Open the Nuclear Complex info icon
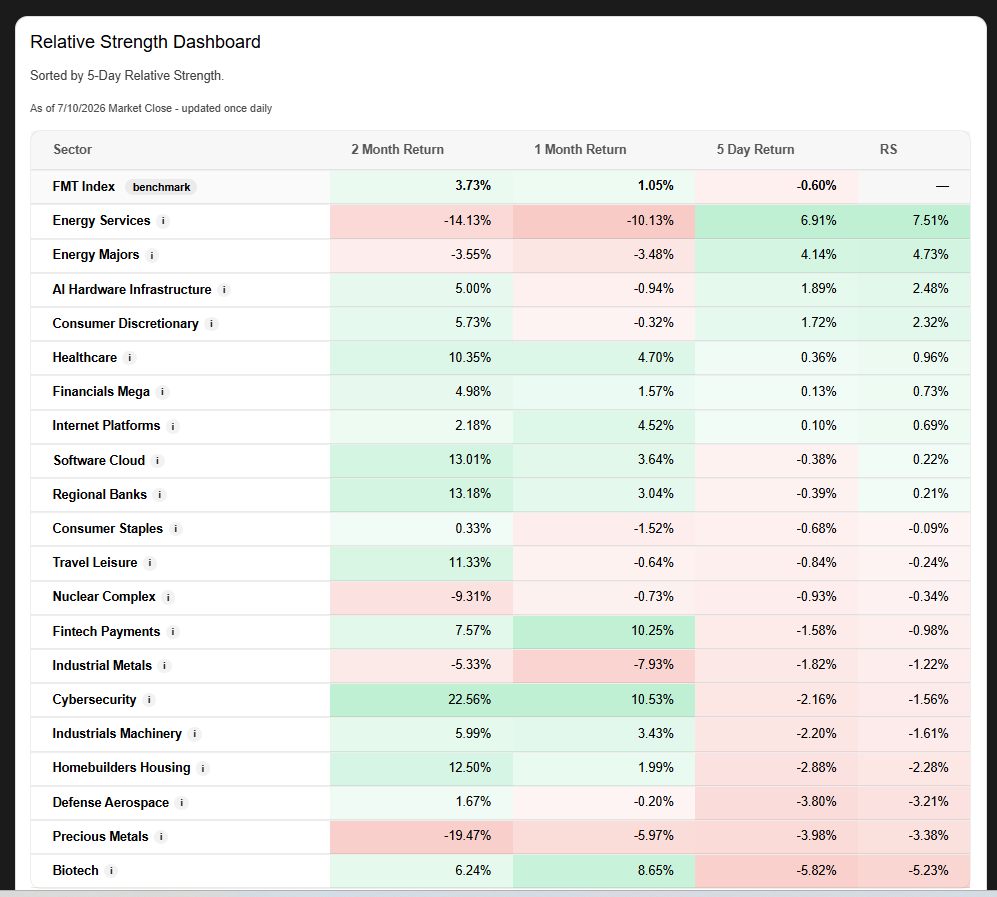 click(168, 598)
